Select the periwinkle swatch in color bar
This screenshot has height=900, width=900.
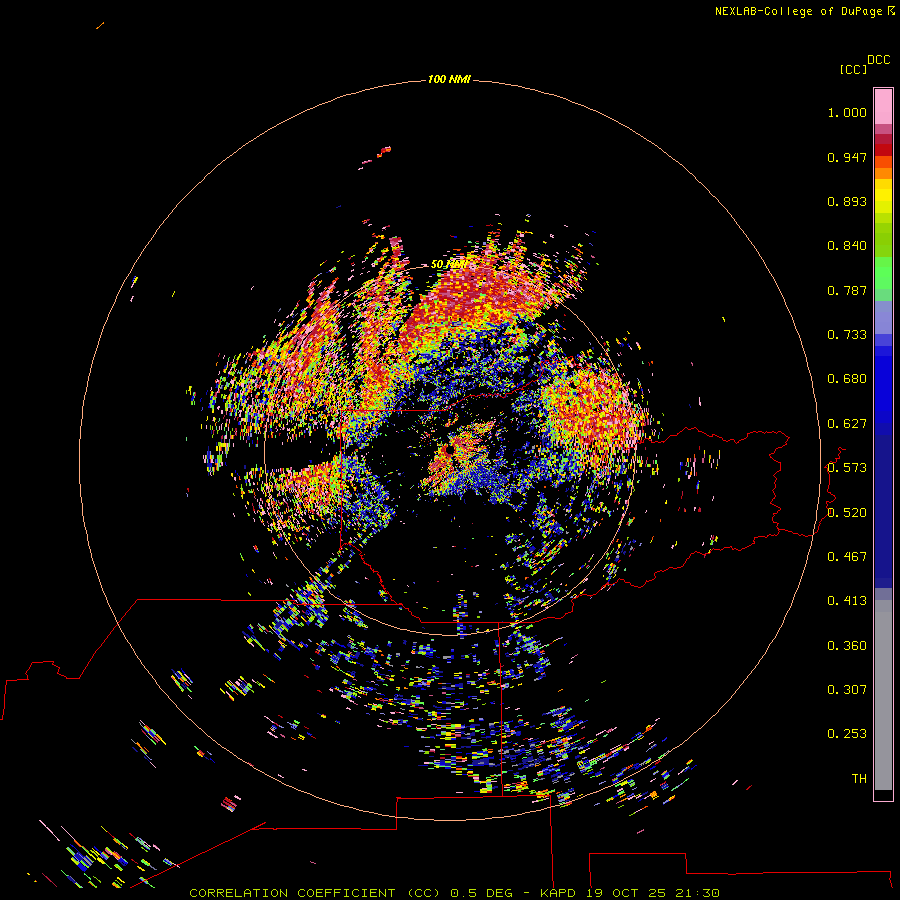(883, 318)
